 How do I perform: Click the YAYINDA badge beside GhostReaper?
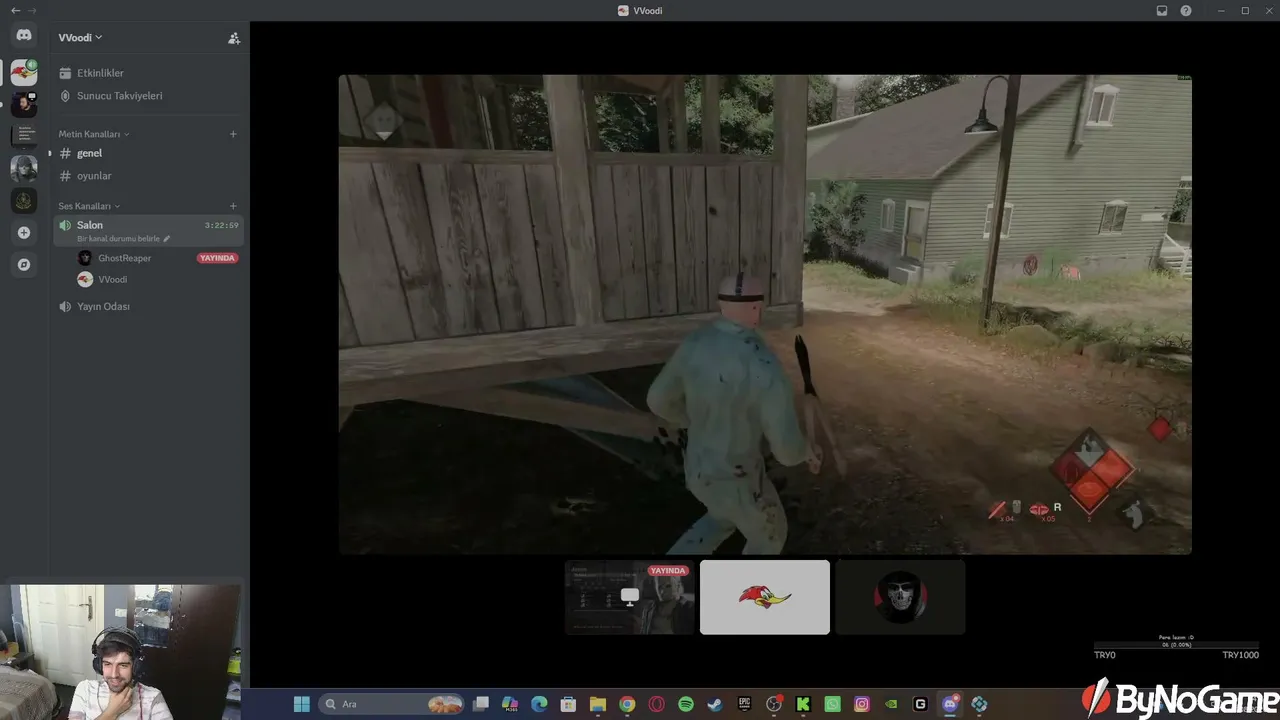coord(217,258)
